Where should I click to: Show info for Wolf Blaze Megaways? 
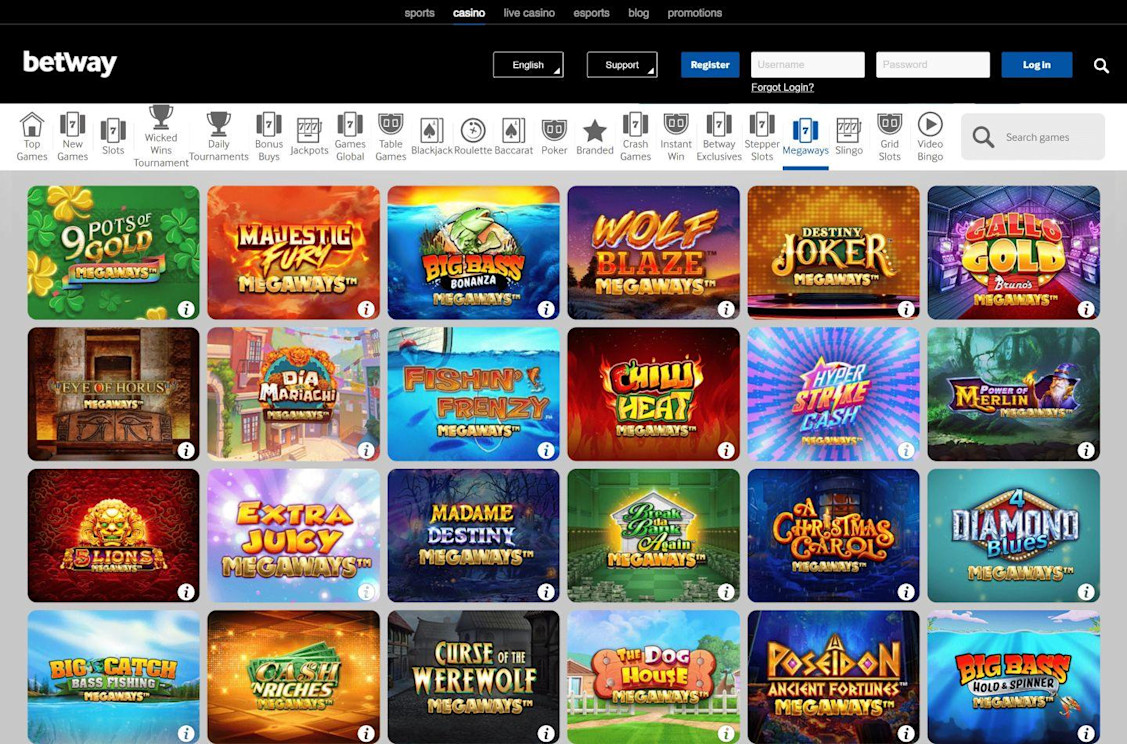[x=726, y=309]
